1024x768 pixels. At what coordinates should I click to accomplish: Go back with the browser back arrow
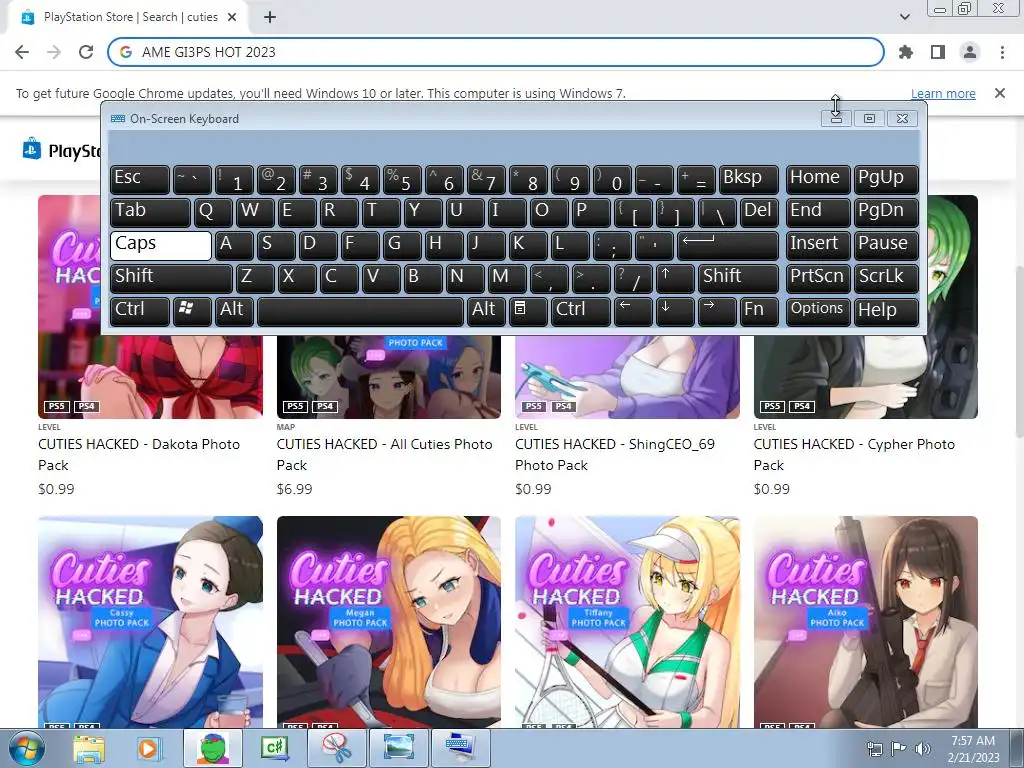tap(22, 52)
